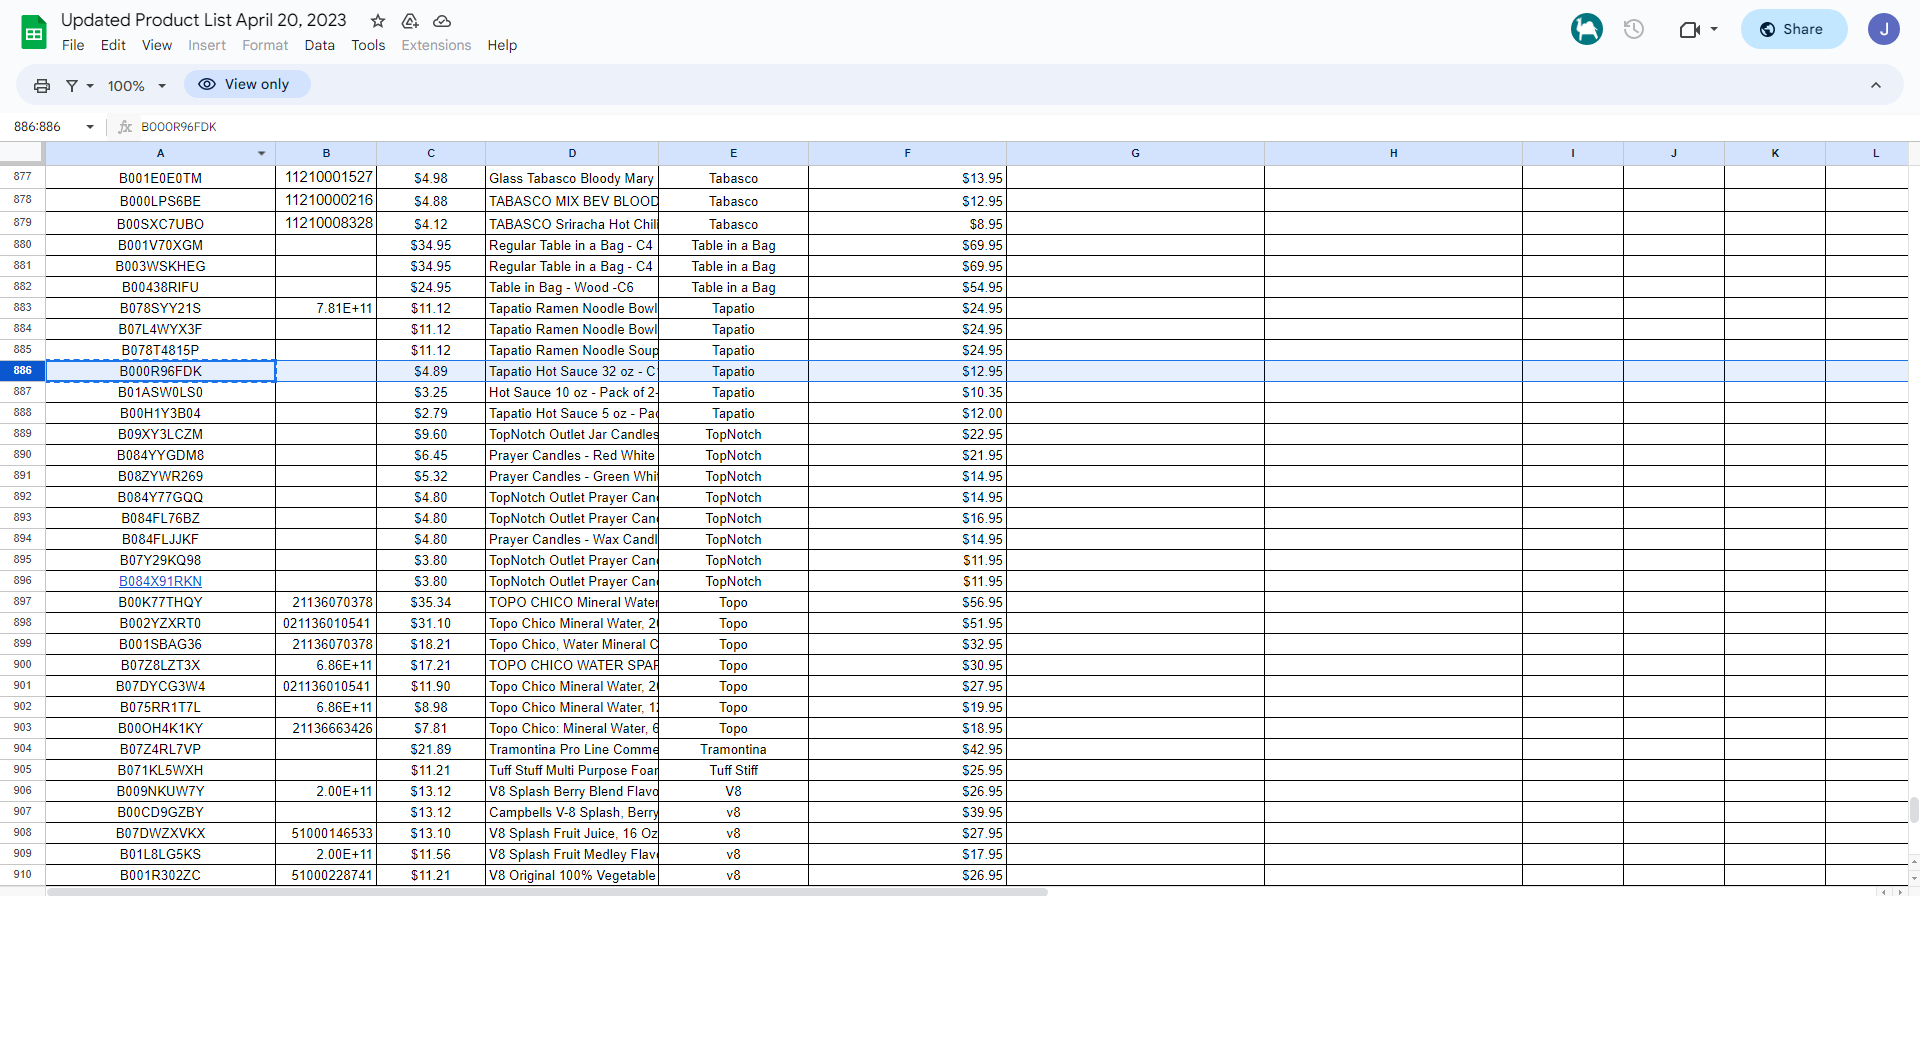Open the zoom 100% dropdown
The height and width of the screenshot is (1042, 1922).
137,86
